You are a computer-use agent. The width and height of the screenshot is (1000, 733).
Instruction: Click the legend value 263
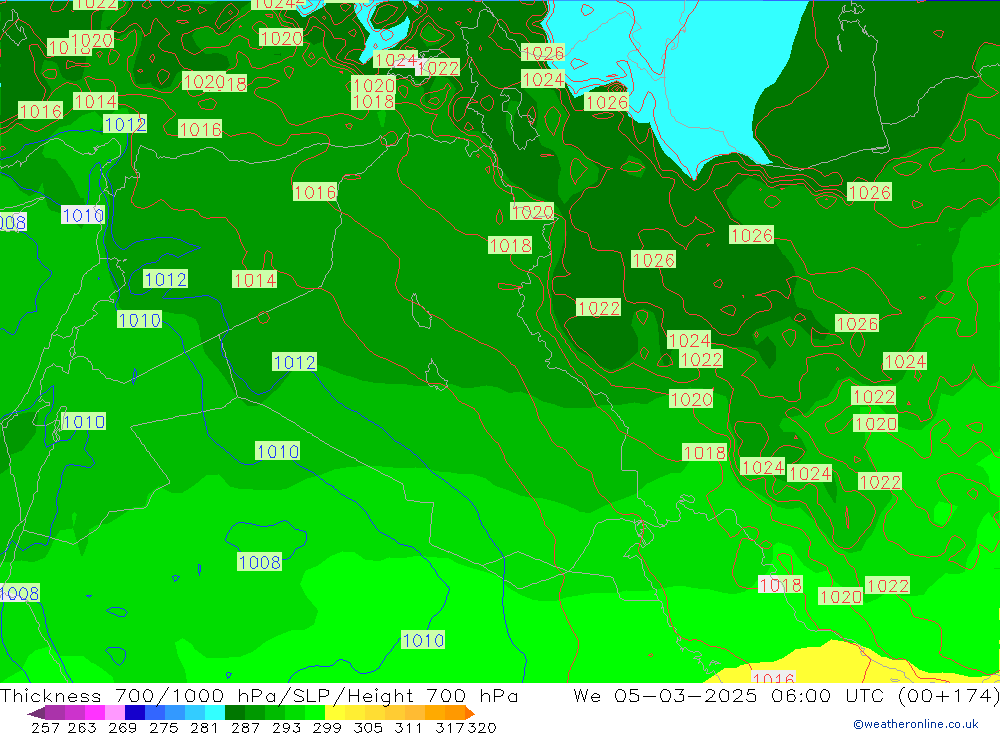pyautogui.click(x=82, y=727)
